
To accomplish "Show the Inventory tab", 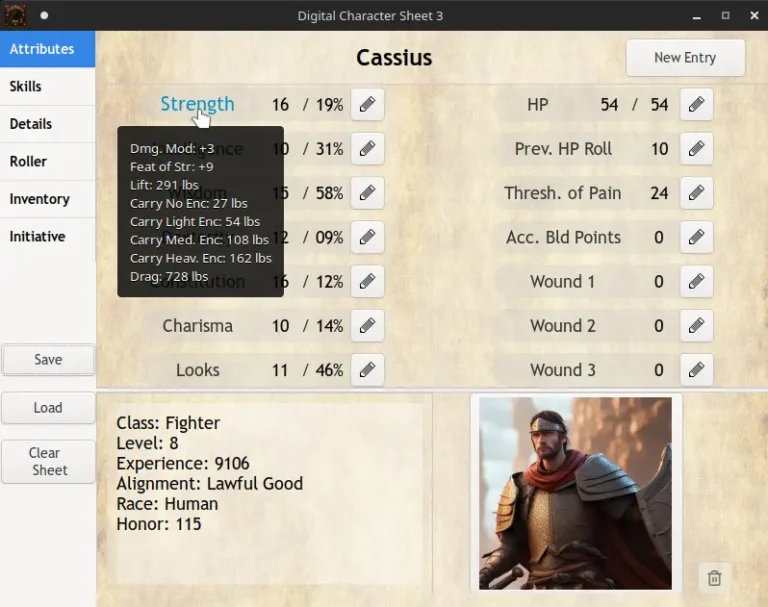I will tap(48, 199).
